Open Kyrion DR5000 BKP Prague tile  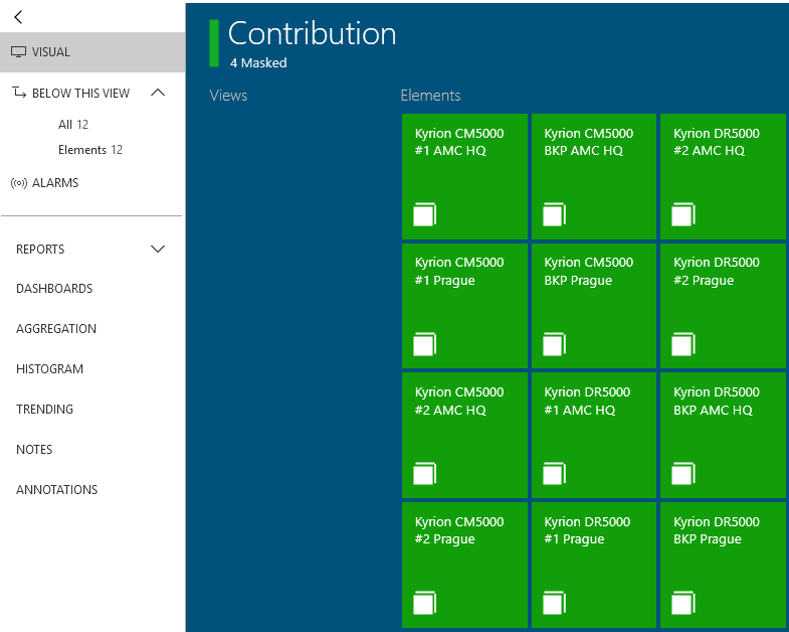click(723, 565)
